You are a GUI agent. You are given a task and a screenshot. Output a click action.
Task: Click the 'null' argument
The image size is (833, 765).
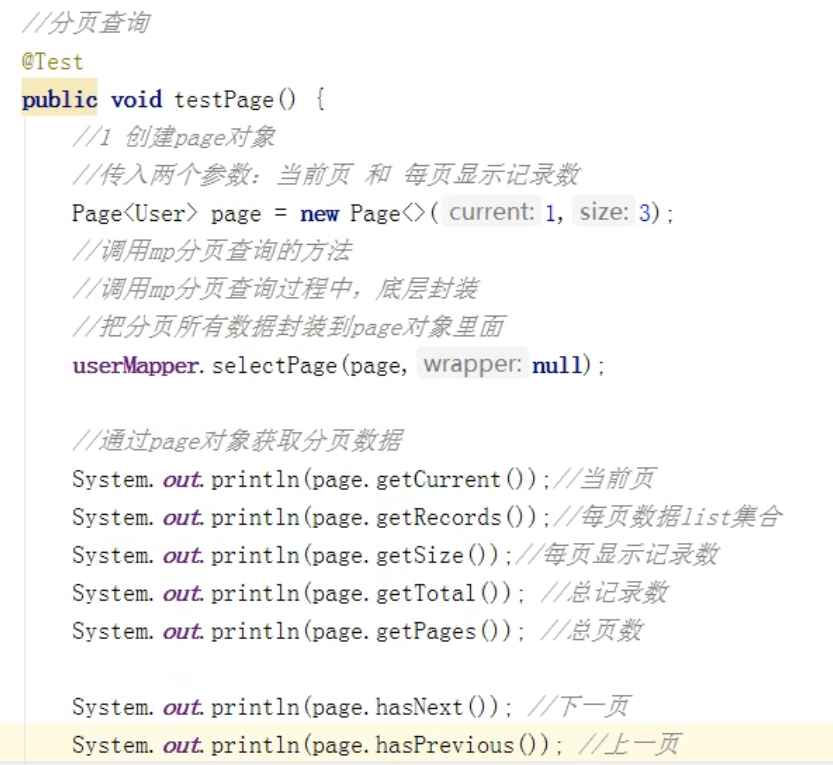click(x=557, y=366)
